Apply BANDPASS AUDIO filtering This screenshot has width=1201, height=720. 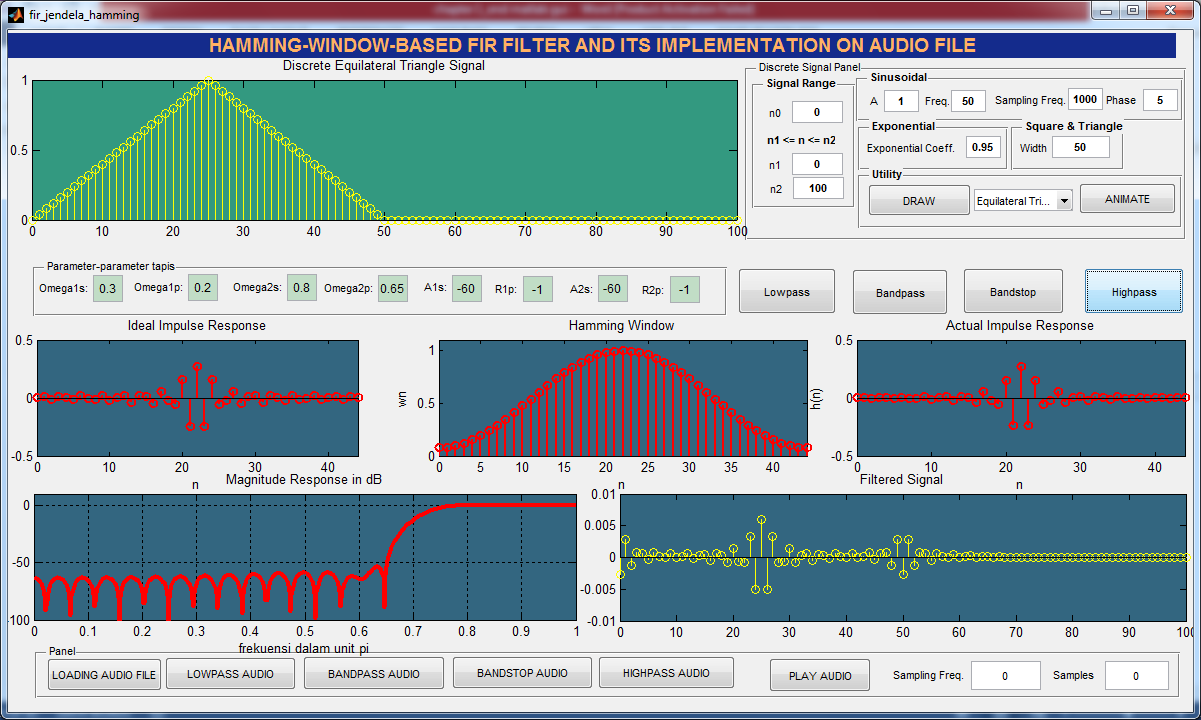pos(373,673)
